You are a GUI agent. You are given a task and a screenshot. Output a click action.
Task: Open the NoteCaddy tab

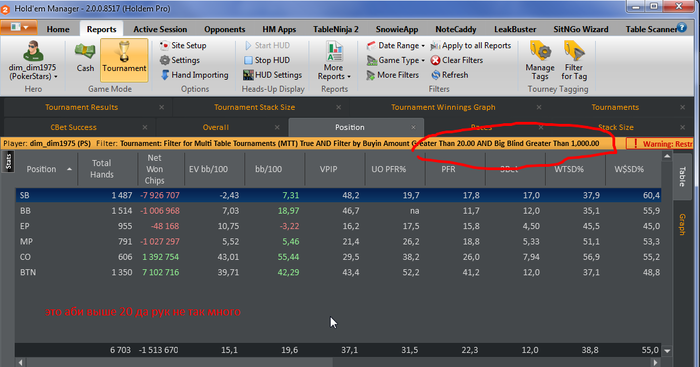click(456, 29)
